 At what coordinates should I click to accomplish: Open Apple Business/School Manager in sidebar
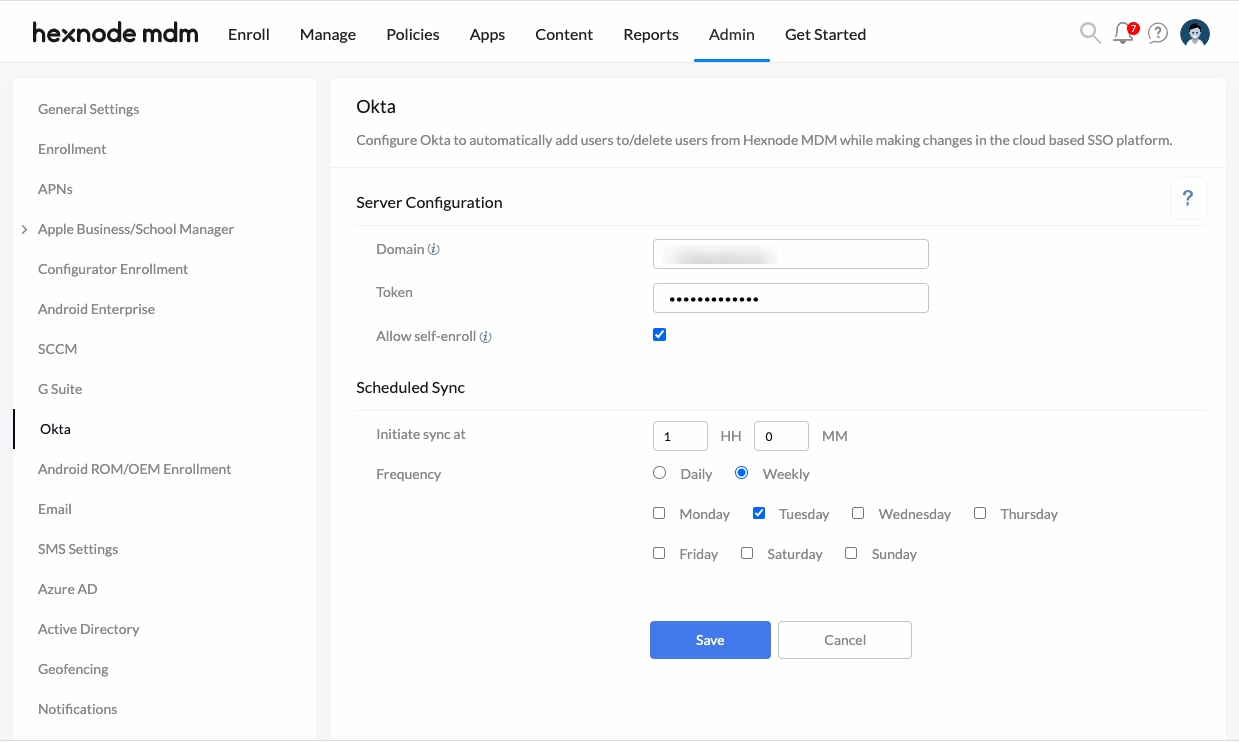(136, 229)
